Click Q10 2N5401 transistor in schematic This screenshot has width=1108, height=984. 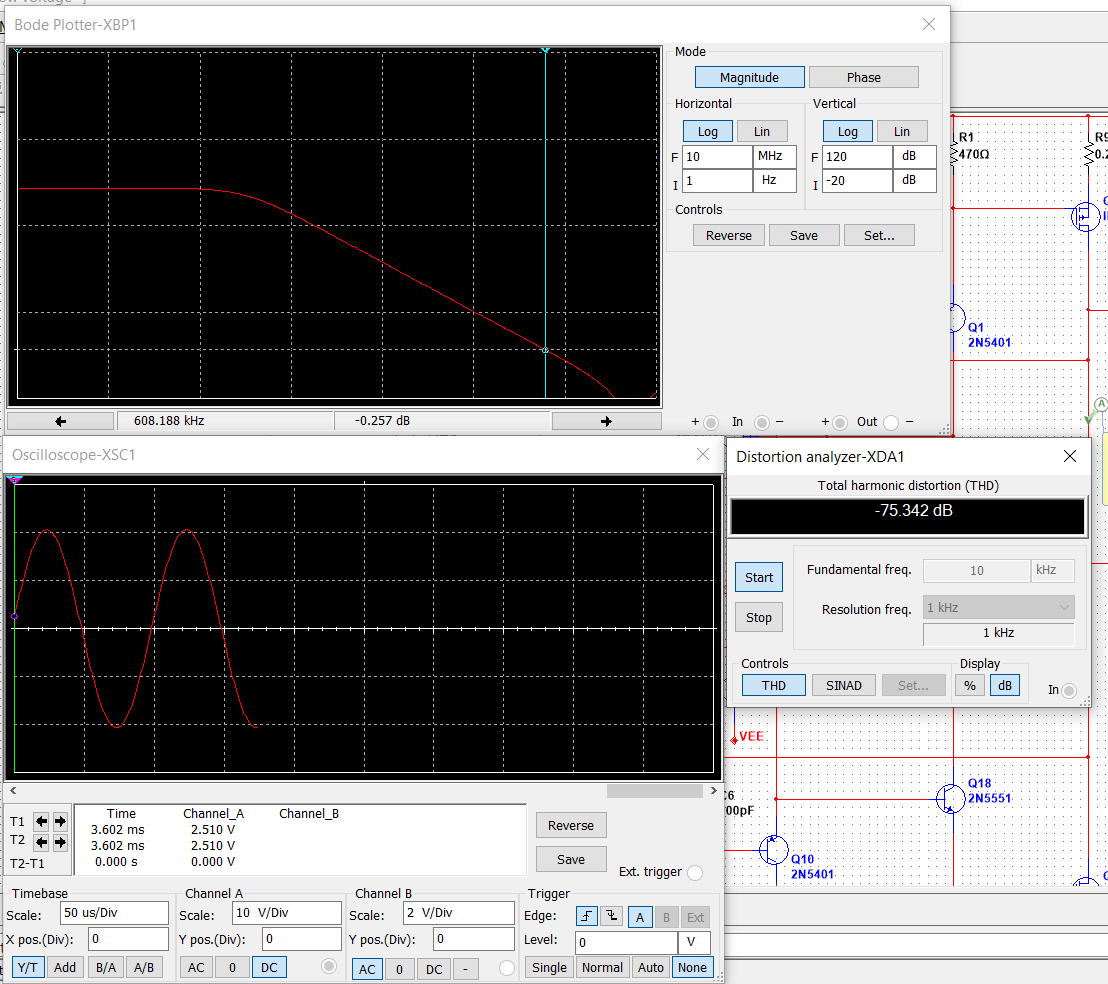(774, 850)
